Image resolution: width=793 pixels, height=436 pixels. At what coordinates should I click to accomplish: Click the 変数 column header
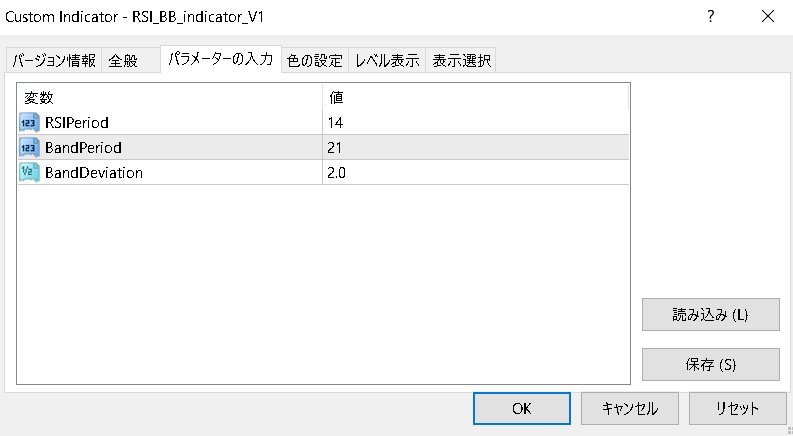(170, 98)
